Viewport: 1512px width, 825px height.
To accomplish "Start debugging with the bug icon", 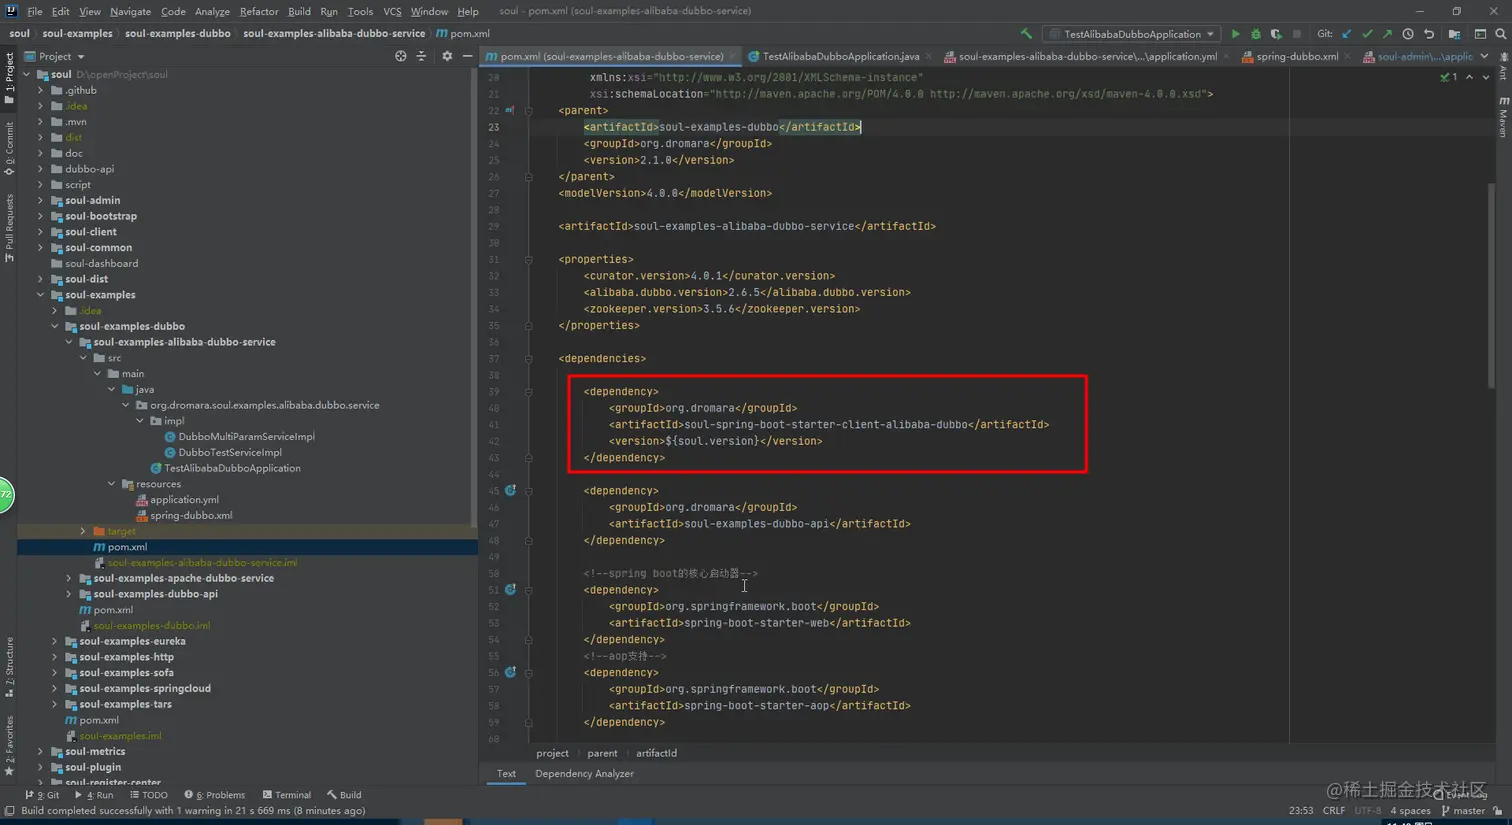I will 1256,34.
